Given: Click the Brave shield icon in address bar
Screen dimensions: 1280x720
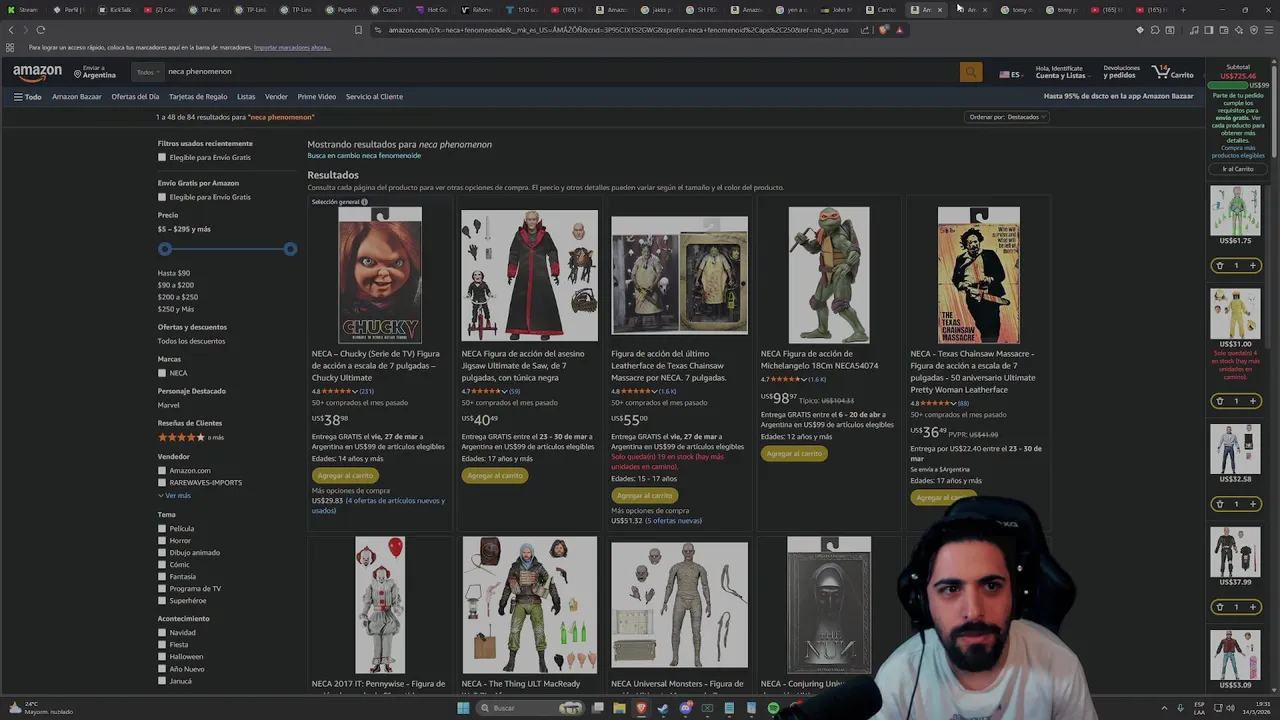Looking at the screenshot, I should [x=884, y=30].
